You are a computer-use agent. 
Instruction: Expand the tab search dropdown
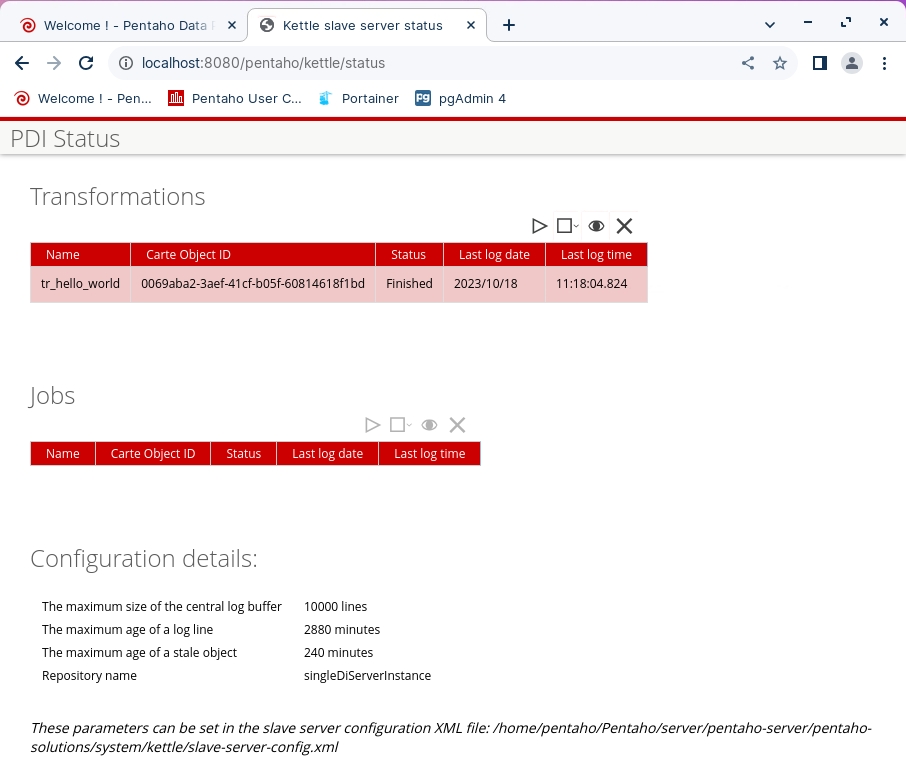(770, 25)
